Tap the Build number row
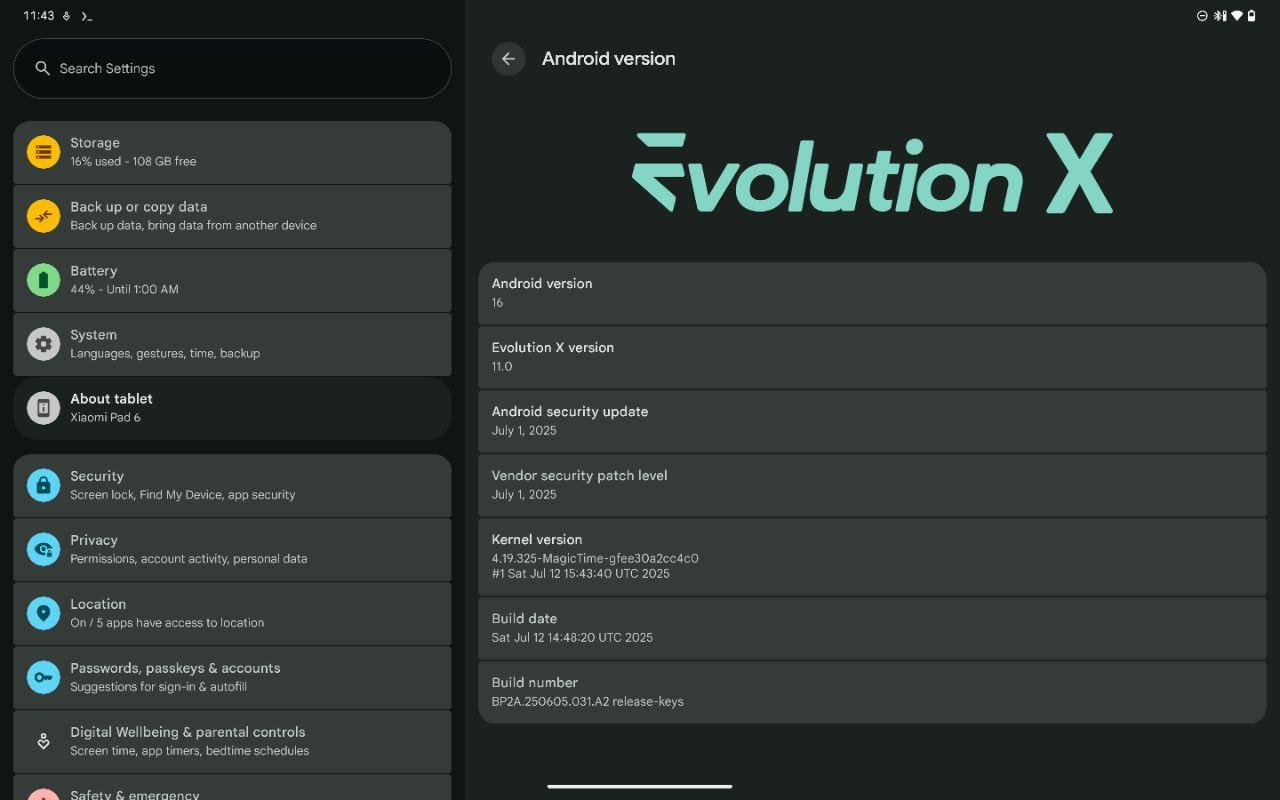Image resolution: width=1280 pixels, height=800 pixels. (872, 692)
